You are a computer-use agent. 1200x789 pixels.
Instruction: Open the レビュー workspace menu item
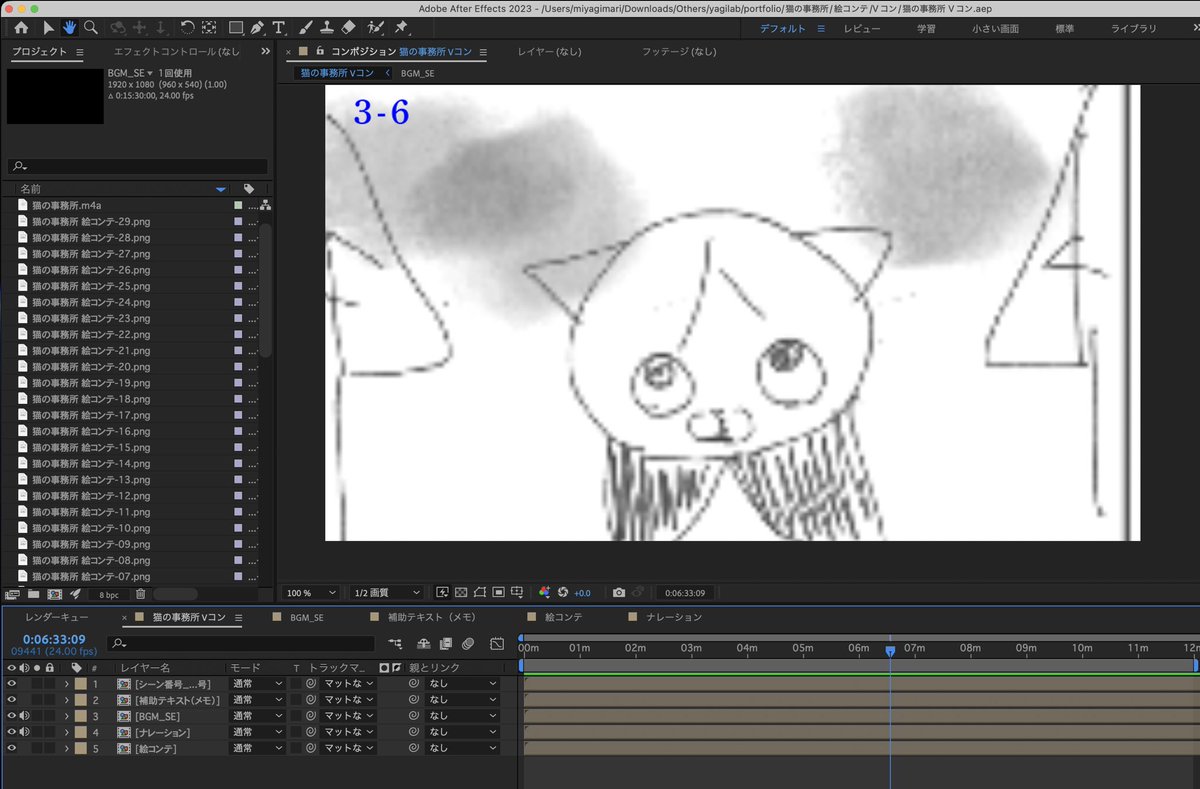tap(861, 28)
